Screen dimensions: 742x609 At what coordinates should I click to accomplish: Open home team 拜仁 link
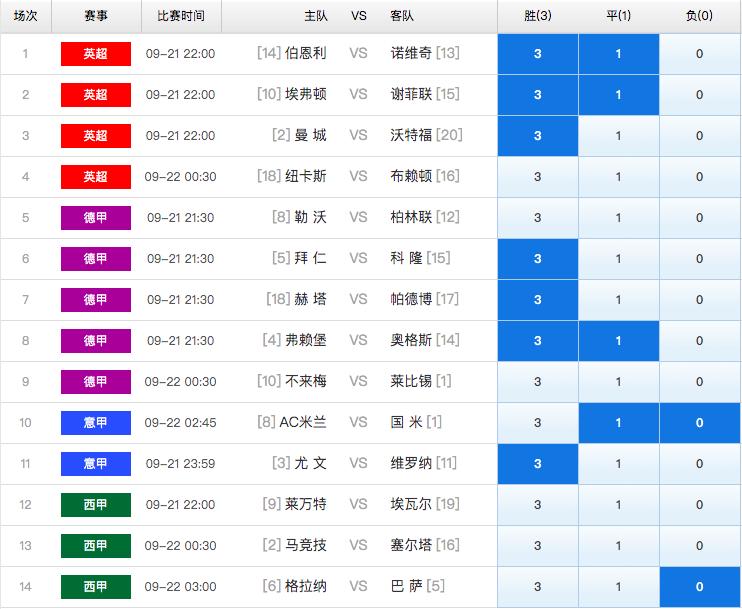coord(310,258)
